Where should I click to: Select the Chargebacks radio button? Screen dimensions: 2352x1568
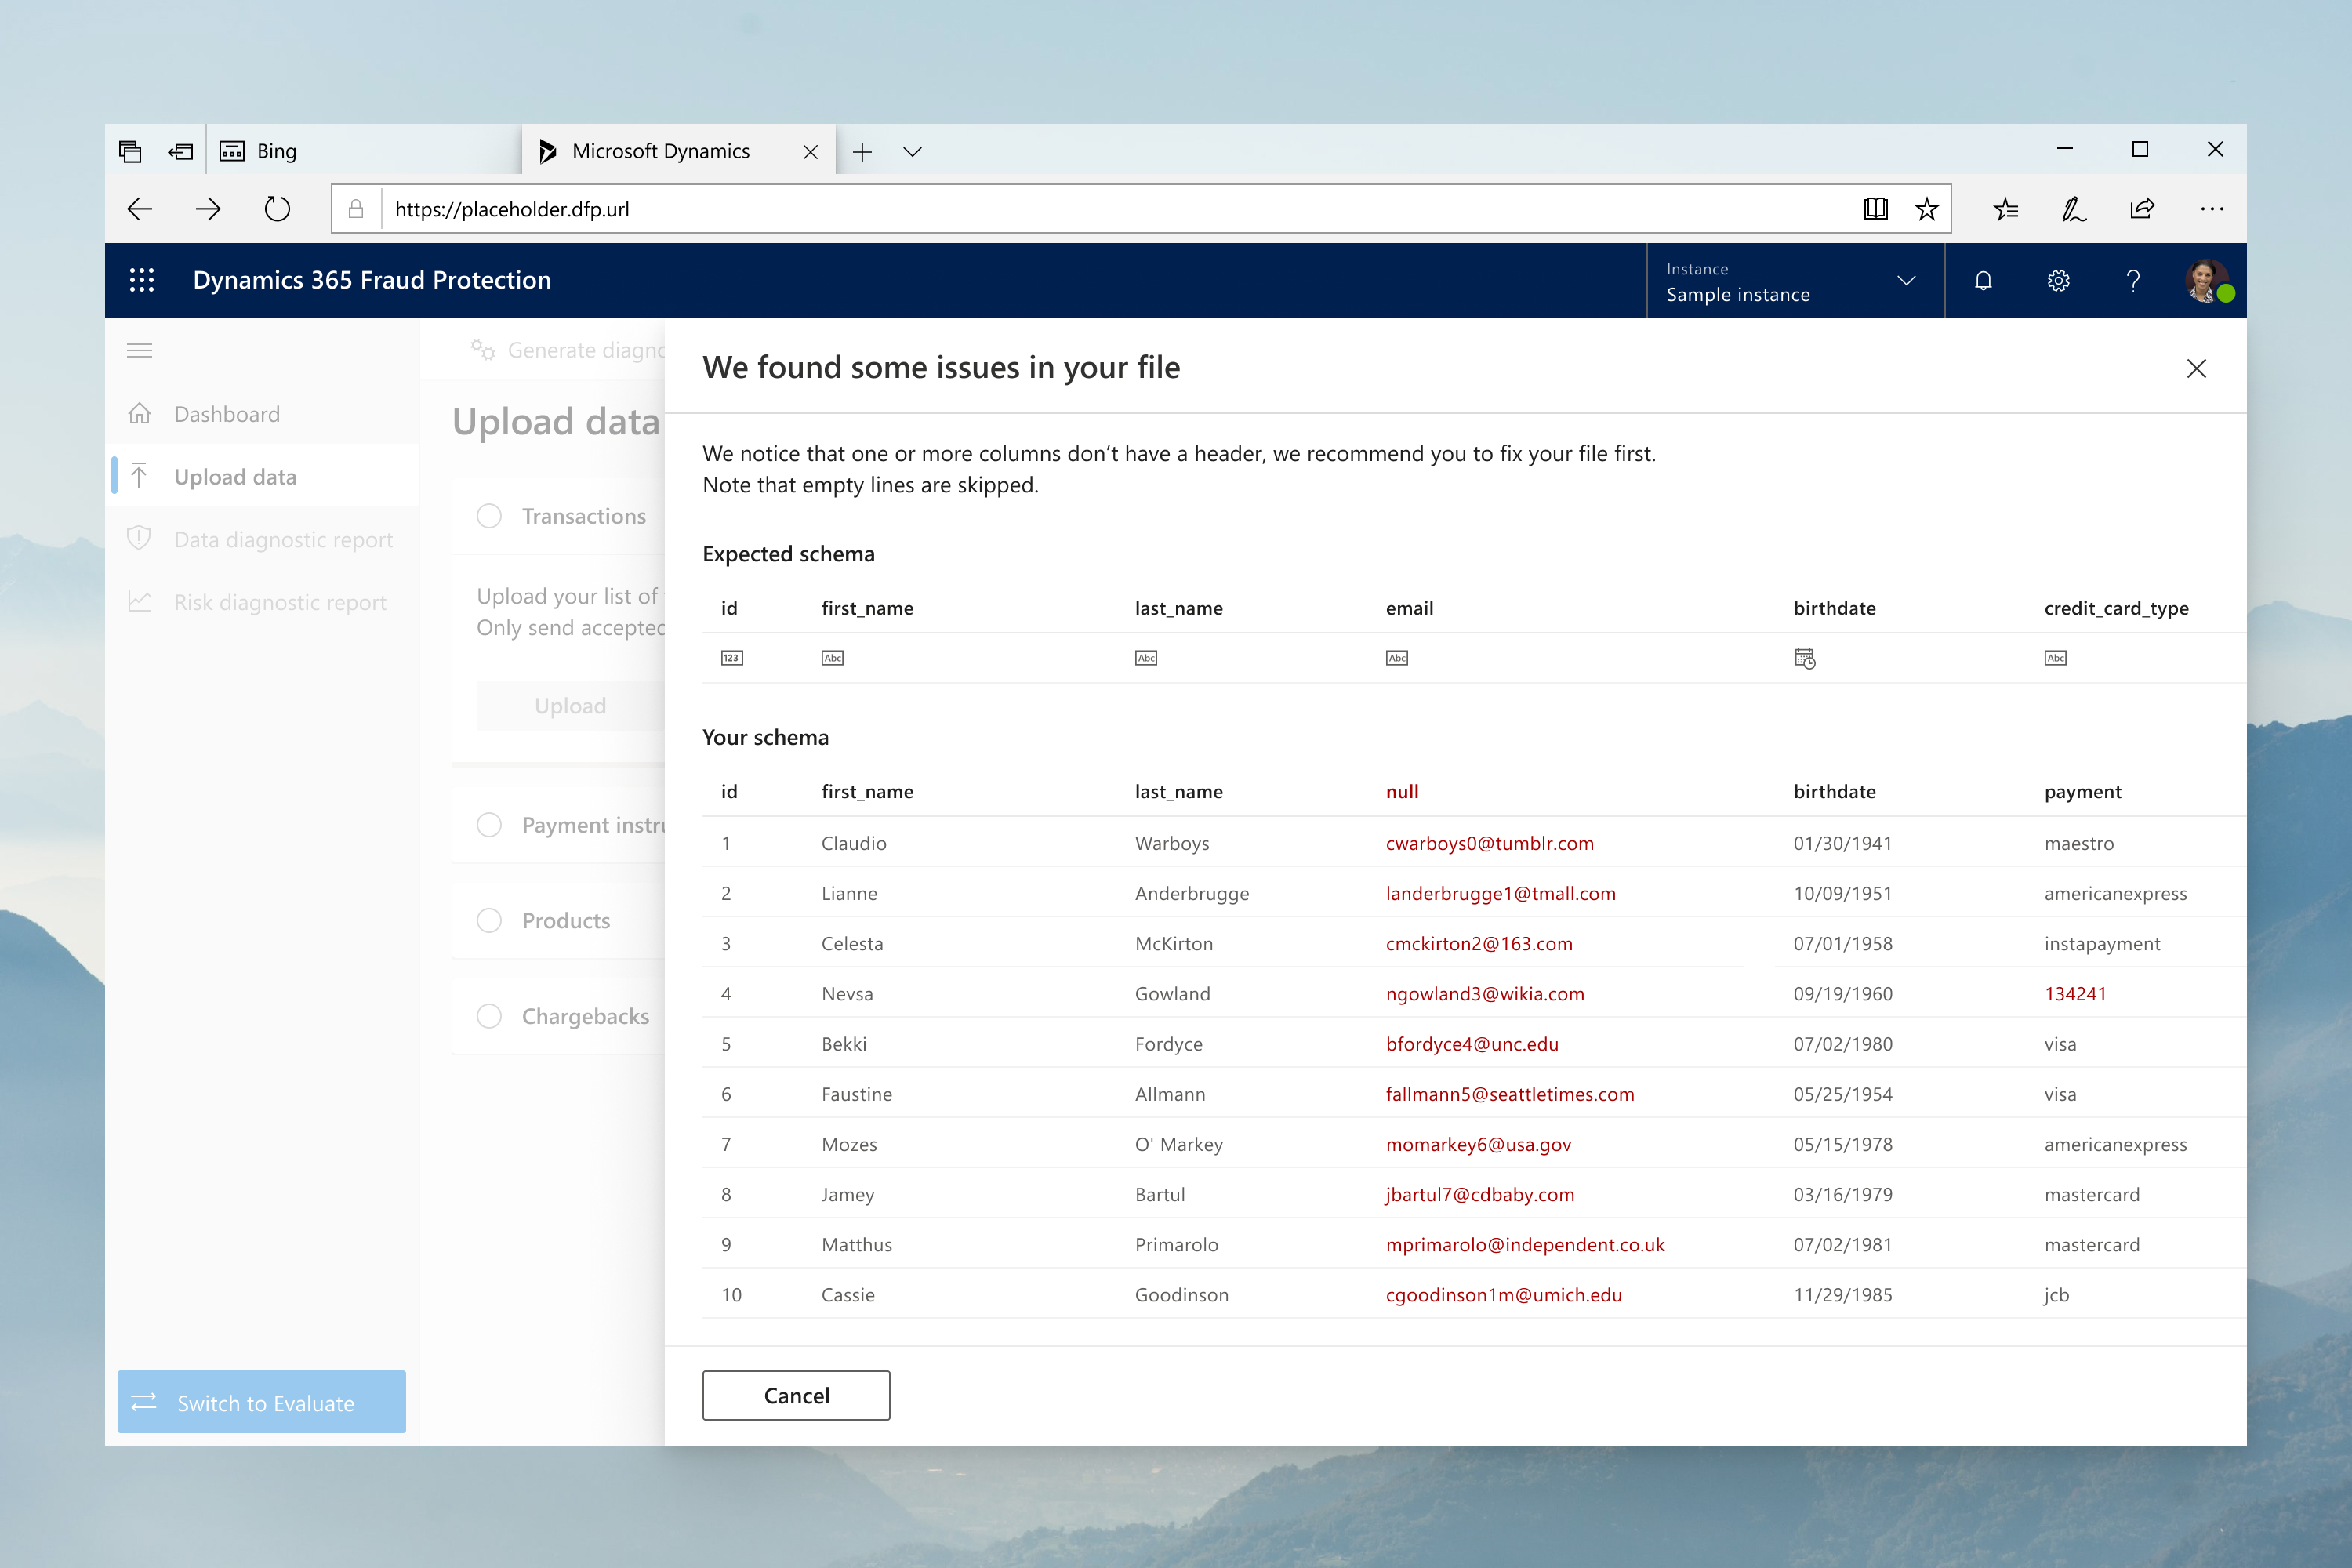[x=489, y=1016]
